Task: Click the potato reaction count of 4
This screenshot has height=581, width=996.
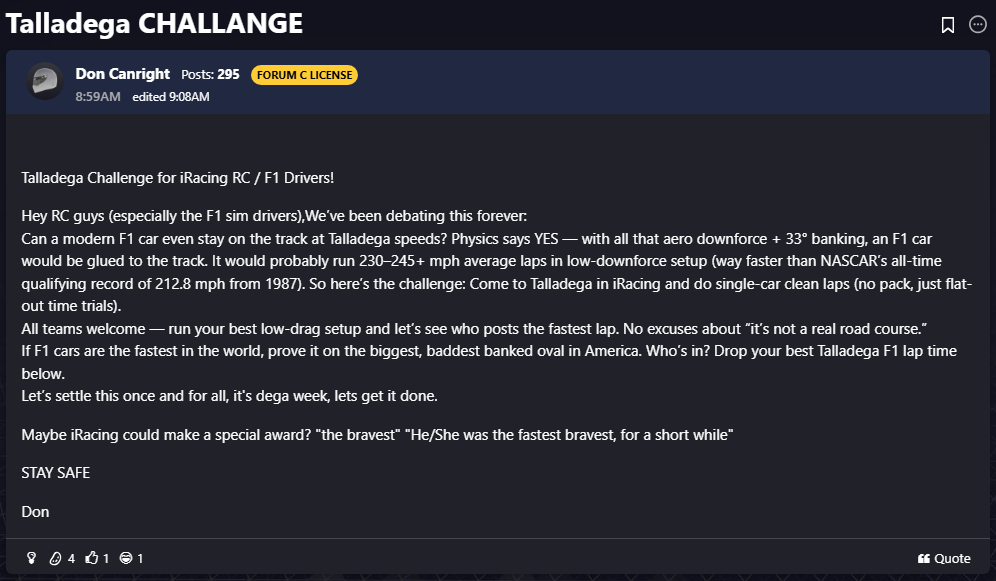Action: coord(71,558)
